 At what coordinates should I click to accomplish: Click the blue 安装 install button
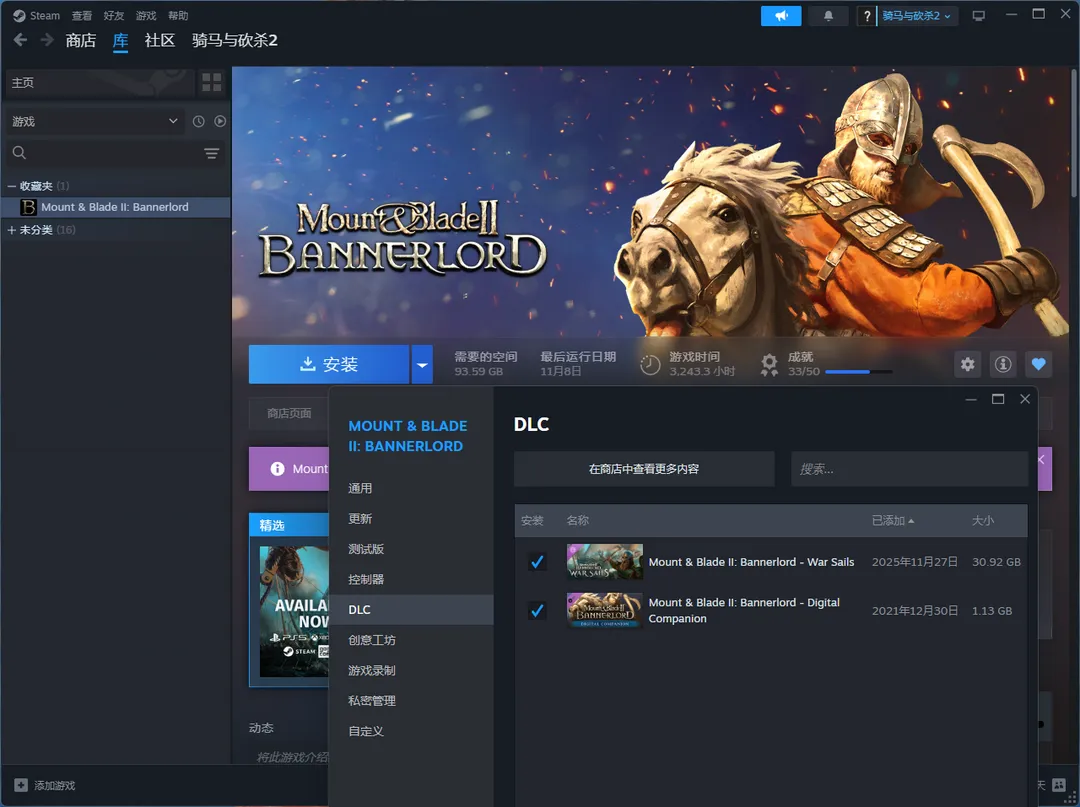click(329, 365)
